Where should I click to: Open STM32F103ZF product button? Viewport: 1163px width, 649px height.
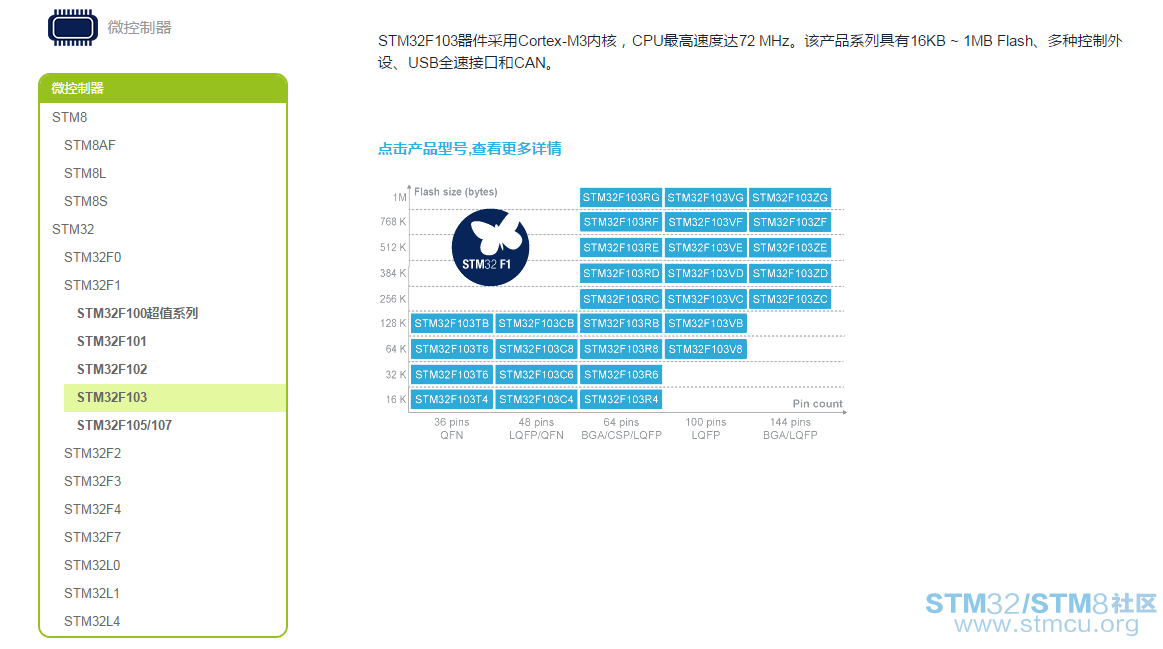coord(790,222)
